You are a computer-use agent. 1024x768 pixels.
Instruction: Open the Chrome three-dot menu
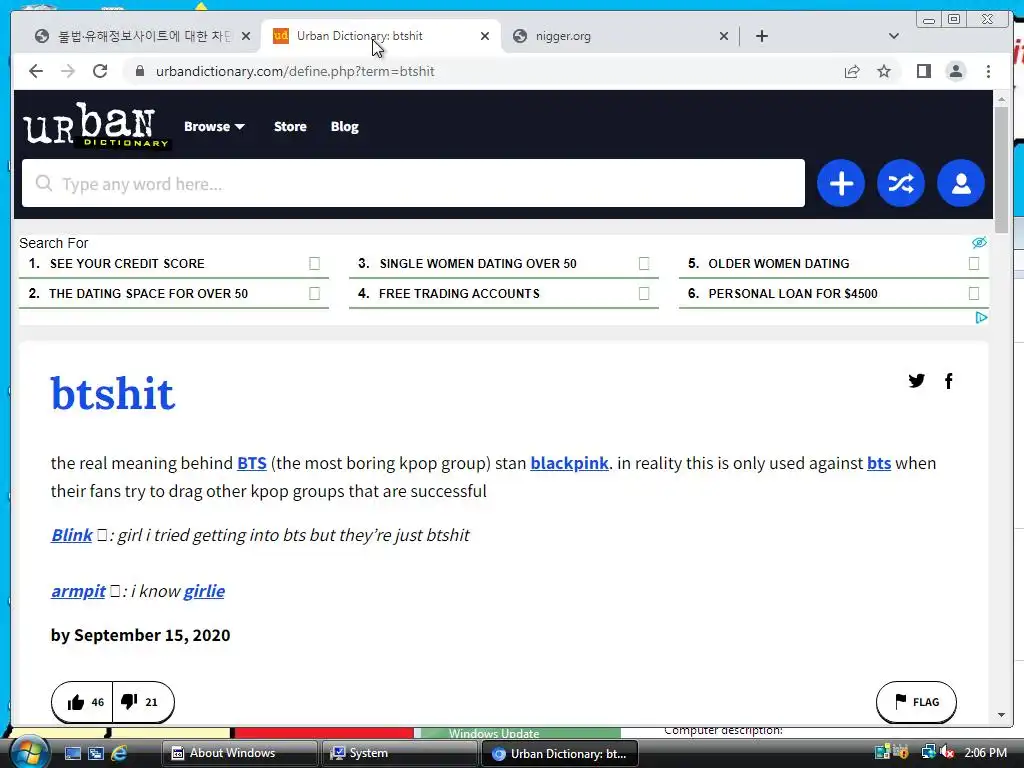[x=988, y=71]
